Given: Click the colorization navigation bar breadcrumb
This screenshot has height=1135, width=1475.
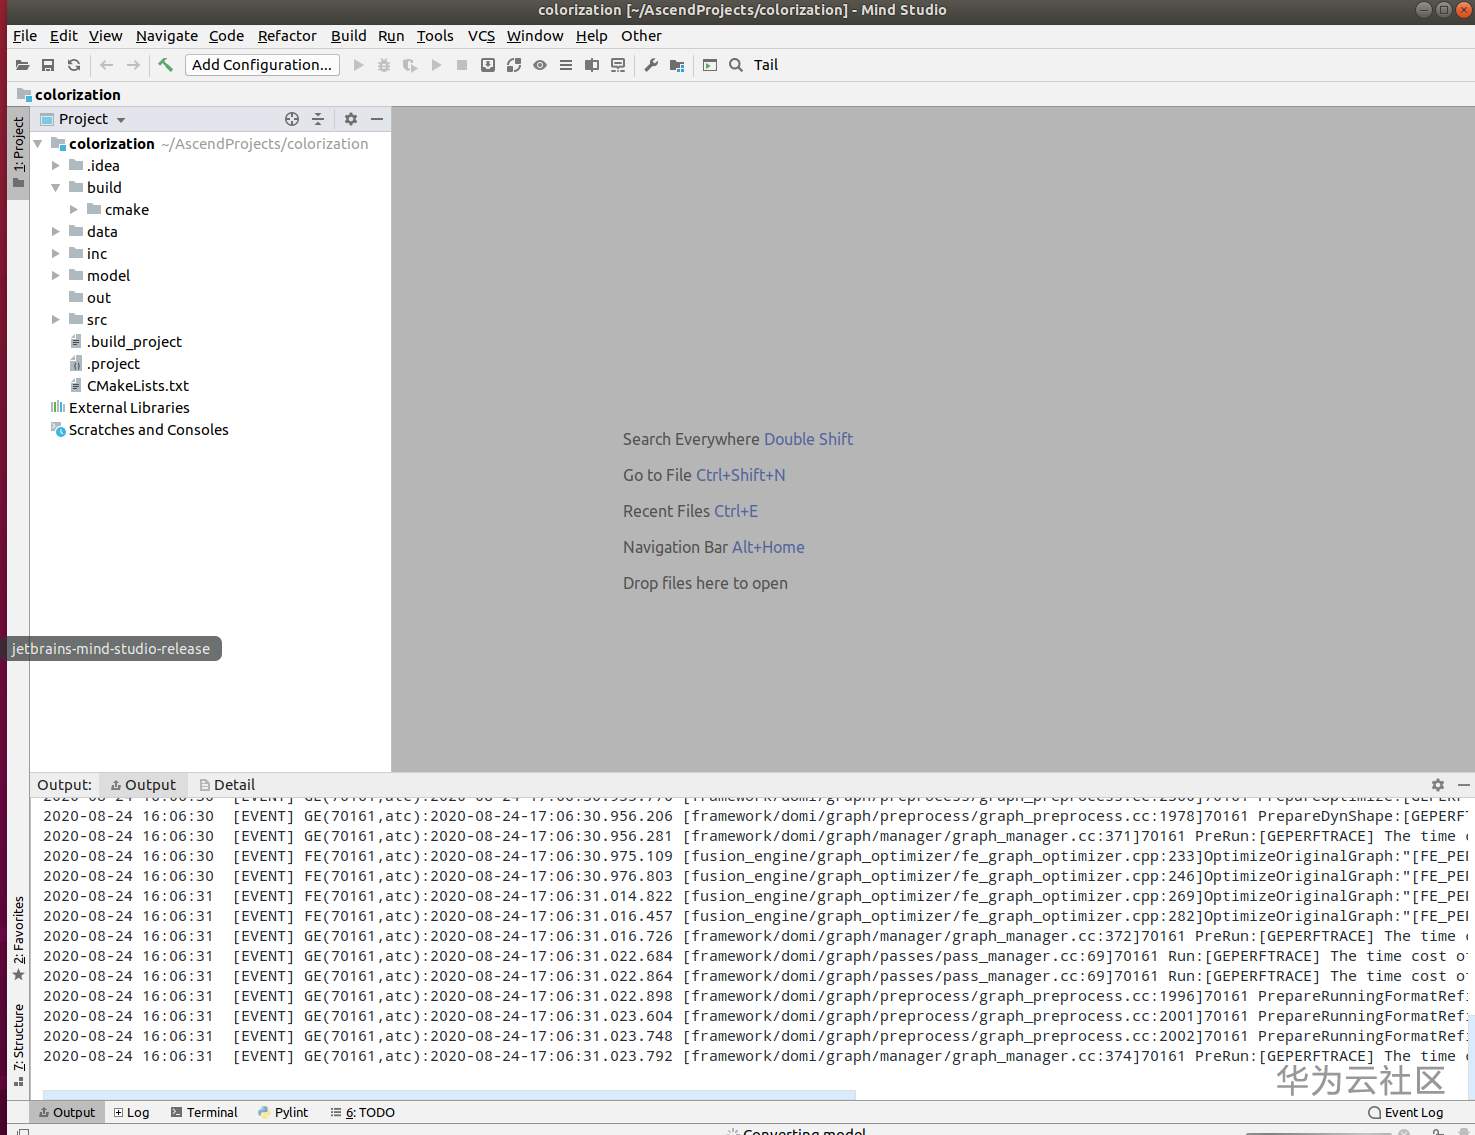Looking at the screenshot, I should tap(69, 95).
